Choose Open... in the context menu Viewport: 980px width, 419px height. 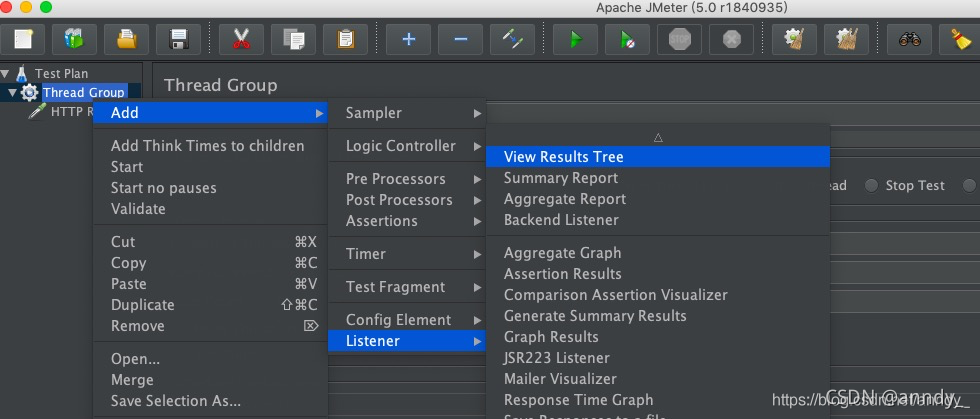tap(210, 359)
